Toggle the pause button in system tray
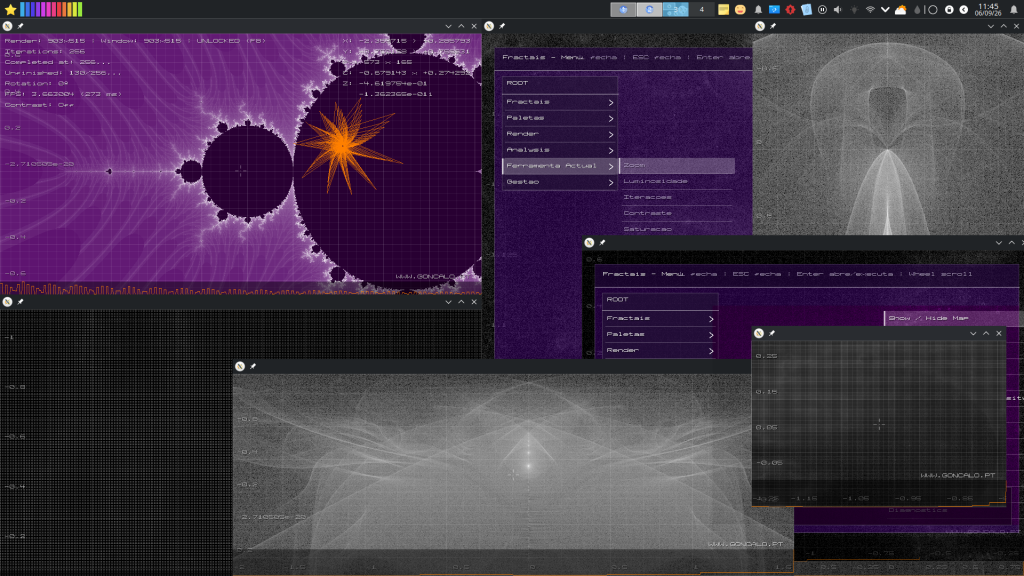This screenshot has width=1024, height=576. coord(822,10)
